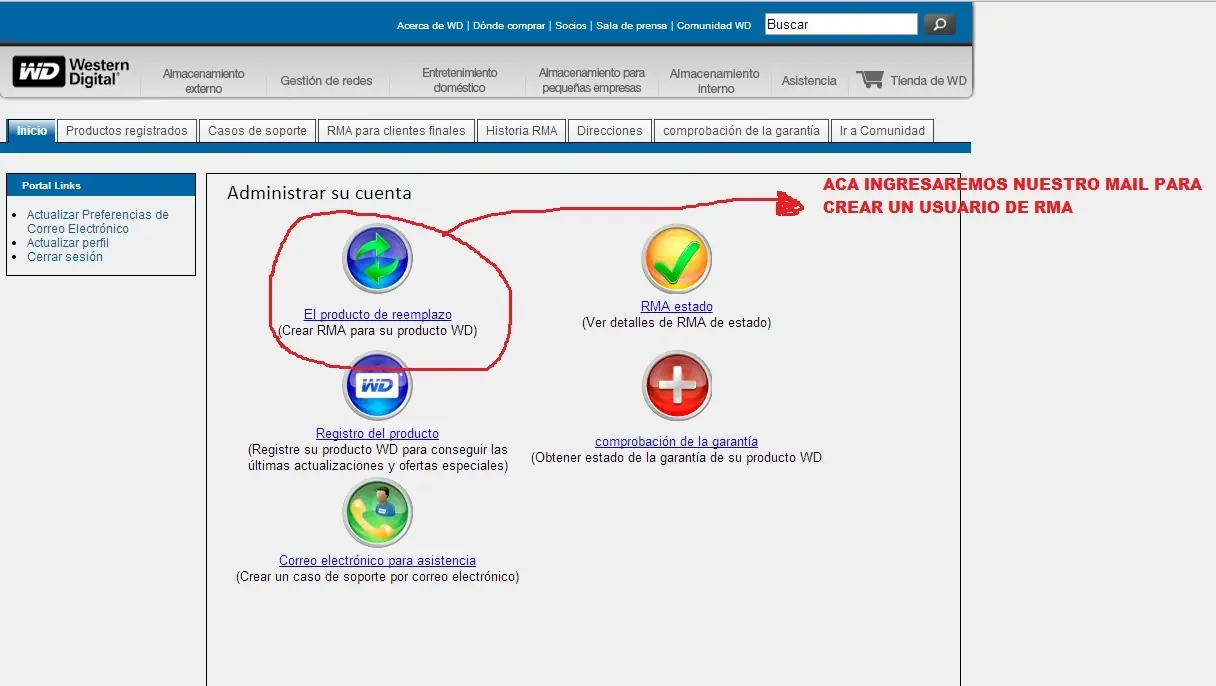
Task: Click the Cerrar sesión link
Action: 65,257
